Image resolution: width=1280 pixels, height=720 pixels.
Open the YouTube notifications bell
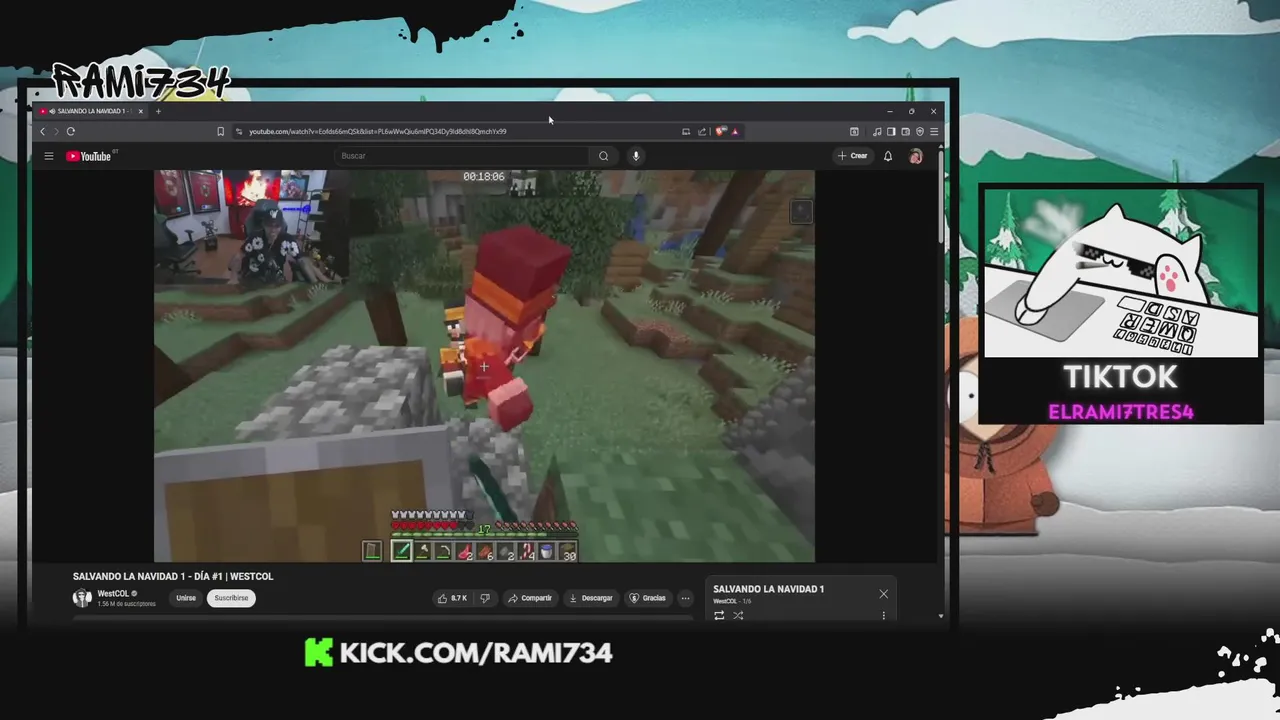tap(887, 156)
